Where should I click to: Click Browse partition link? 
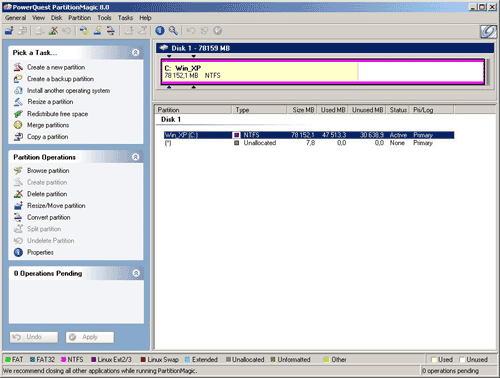(x=48, y=170)
